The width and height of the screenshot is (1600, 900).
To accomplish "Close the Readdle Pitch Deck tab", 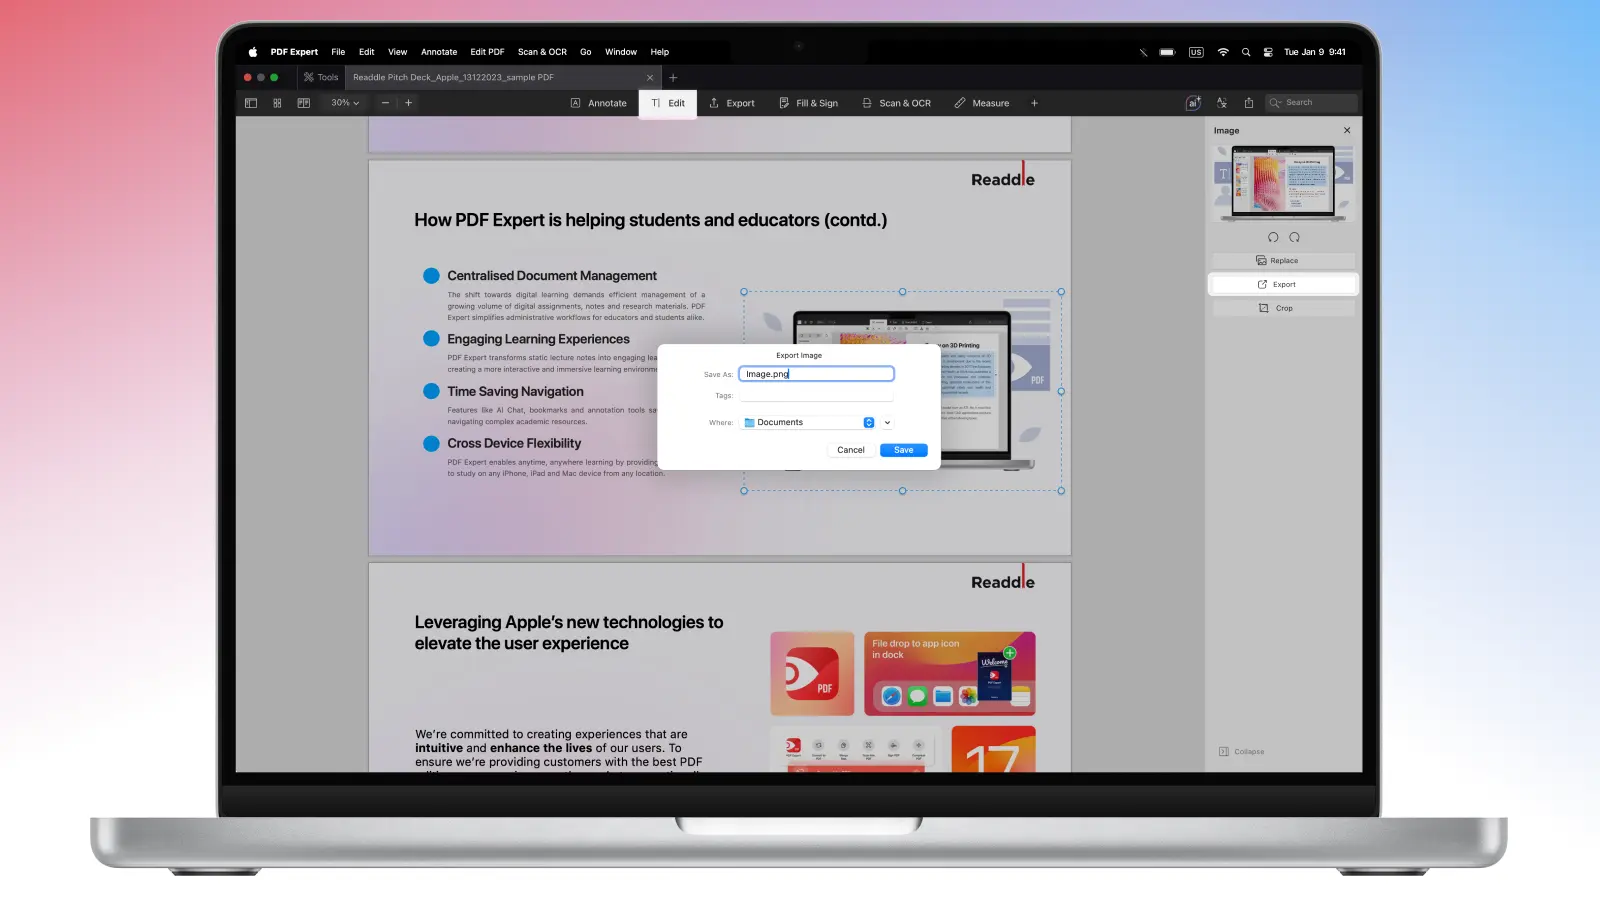I will pos(650,77).
